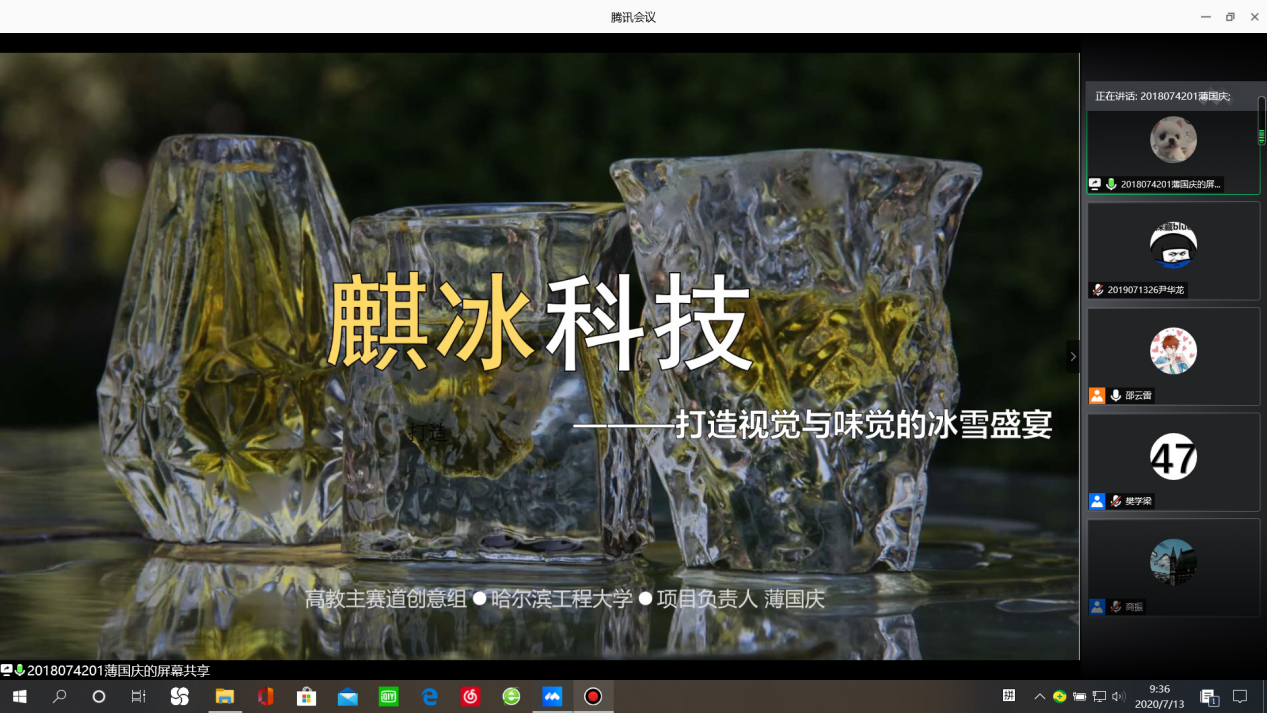Viewport: 1267px width, 713px height.
Task: Click the screen-share icon on 薄国庆's tile
Action: pos(1095,185)
